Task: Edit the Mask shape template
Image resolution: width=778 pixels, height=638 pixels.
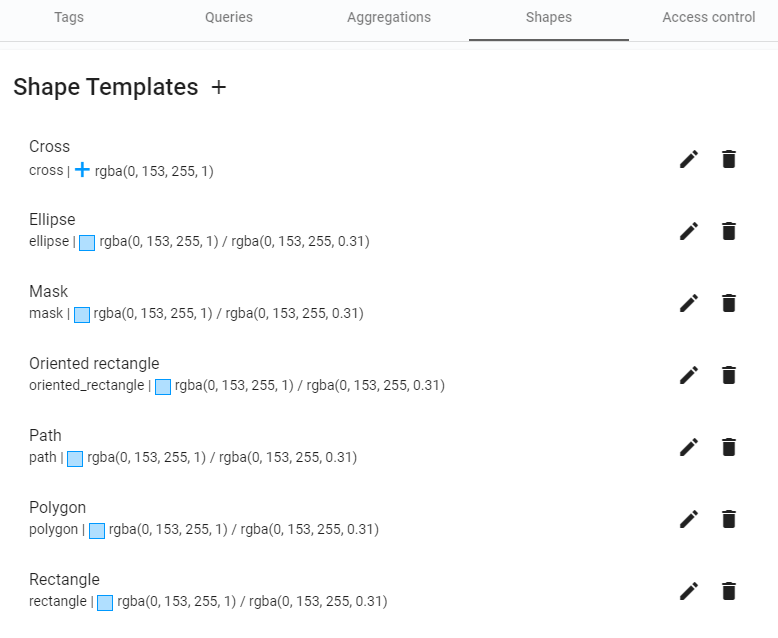Action: [x=689, y=303]
